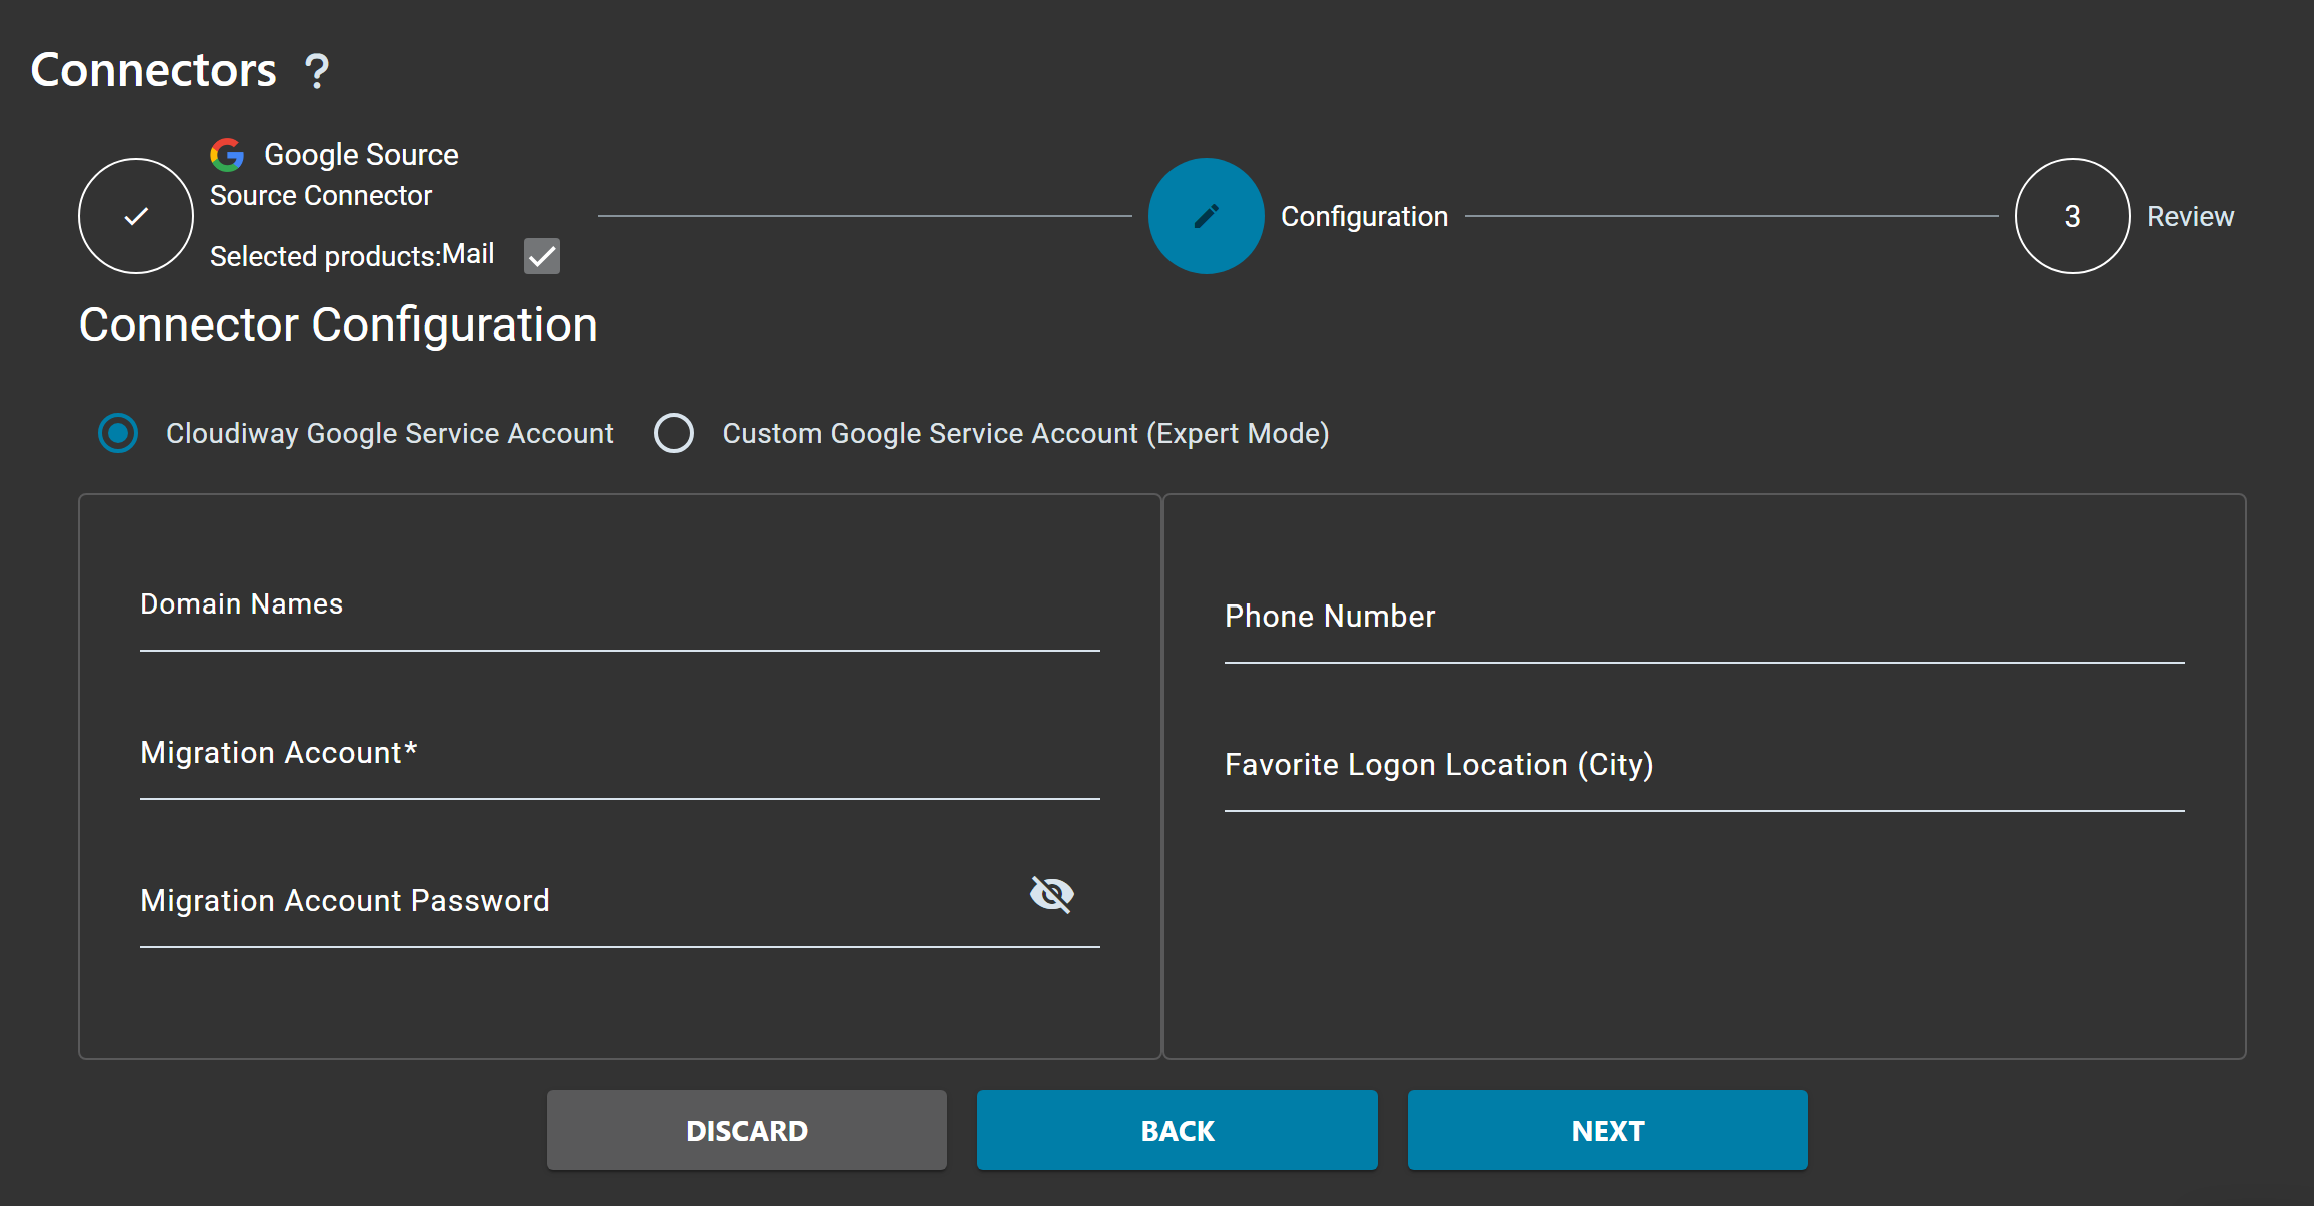The image size is (2314, 1206).
Task: Reveal the Migration Account Password
Action: click(1052, 895)
